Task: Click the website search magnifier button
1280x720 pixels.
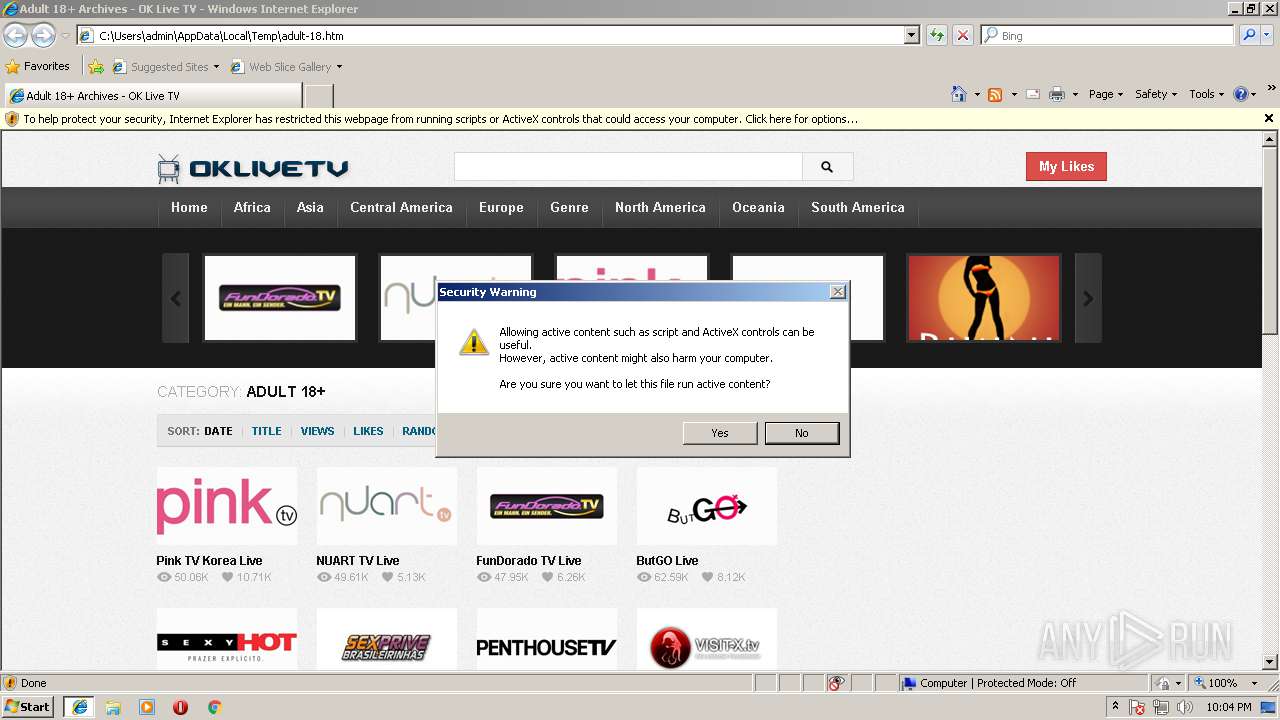Action: coord(827,167)
